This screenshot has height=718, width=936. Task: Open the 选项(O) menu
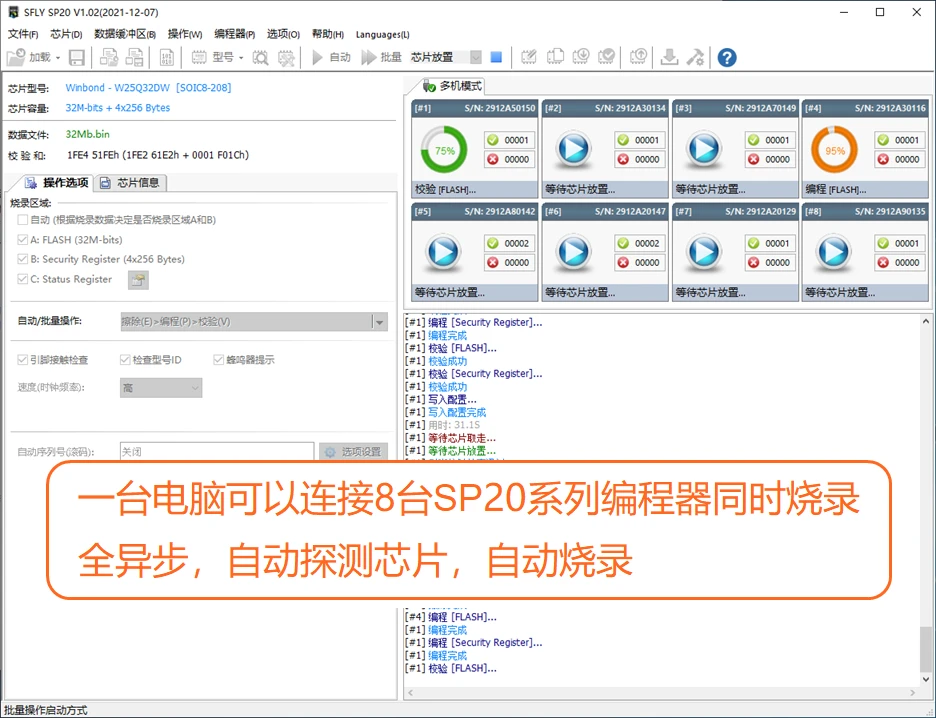point(283,34)
